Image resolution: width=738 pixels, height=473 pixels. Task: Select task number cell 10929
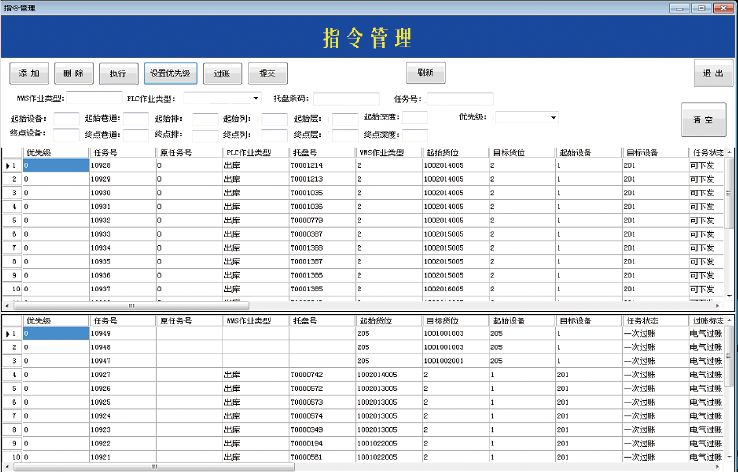coord(122,179)
